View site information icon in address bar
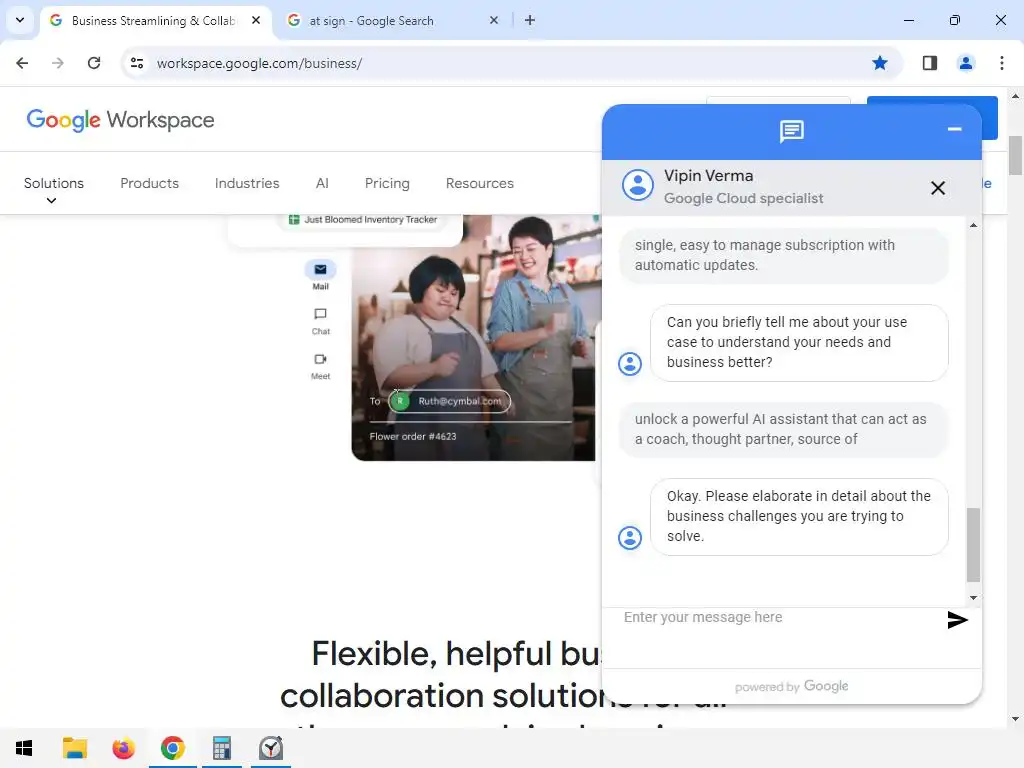Viewport: 1024px width, 768px height. [136, 63]
